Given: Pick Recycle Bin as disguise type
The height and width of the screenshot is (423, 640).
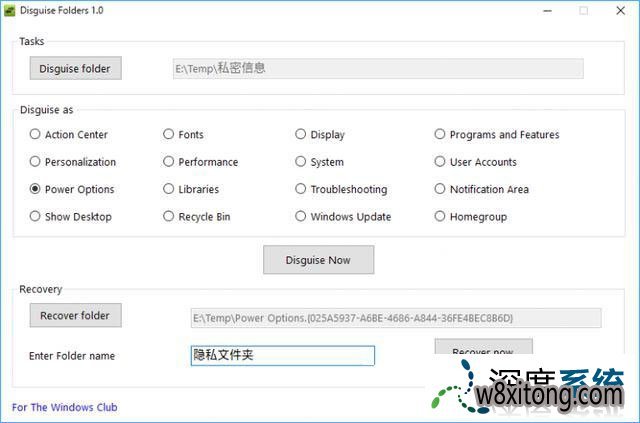Looking at the screenshot, I should click(168, 216).
